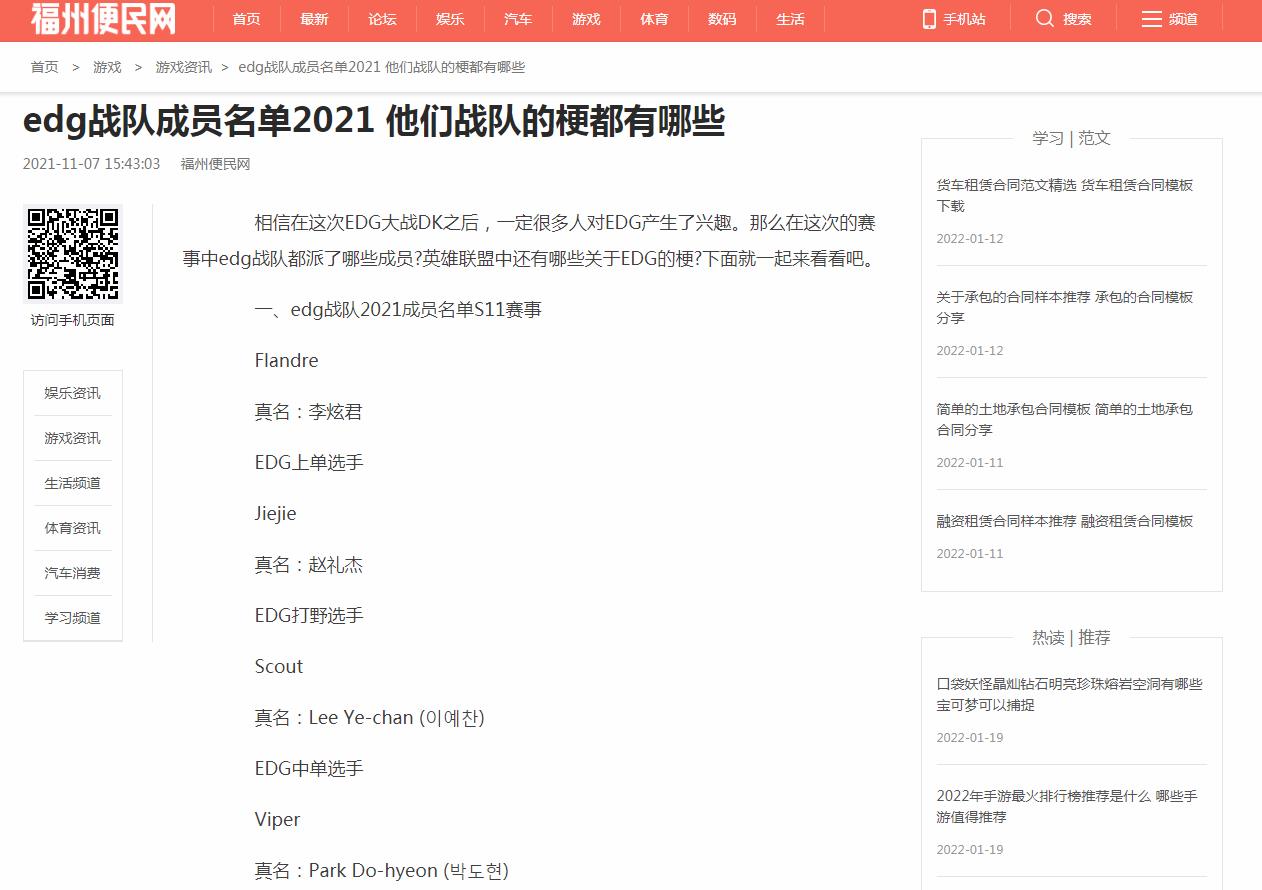Open the 体育 navigation tab
This screenshot has height=890, width=1262.
click(654, 19)
